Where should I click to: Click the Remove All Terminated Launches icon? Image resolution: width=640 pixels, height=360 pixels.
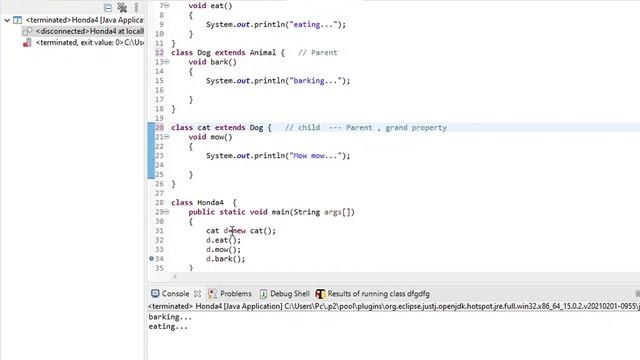coord(122,7)
